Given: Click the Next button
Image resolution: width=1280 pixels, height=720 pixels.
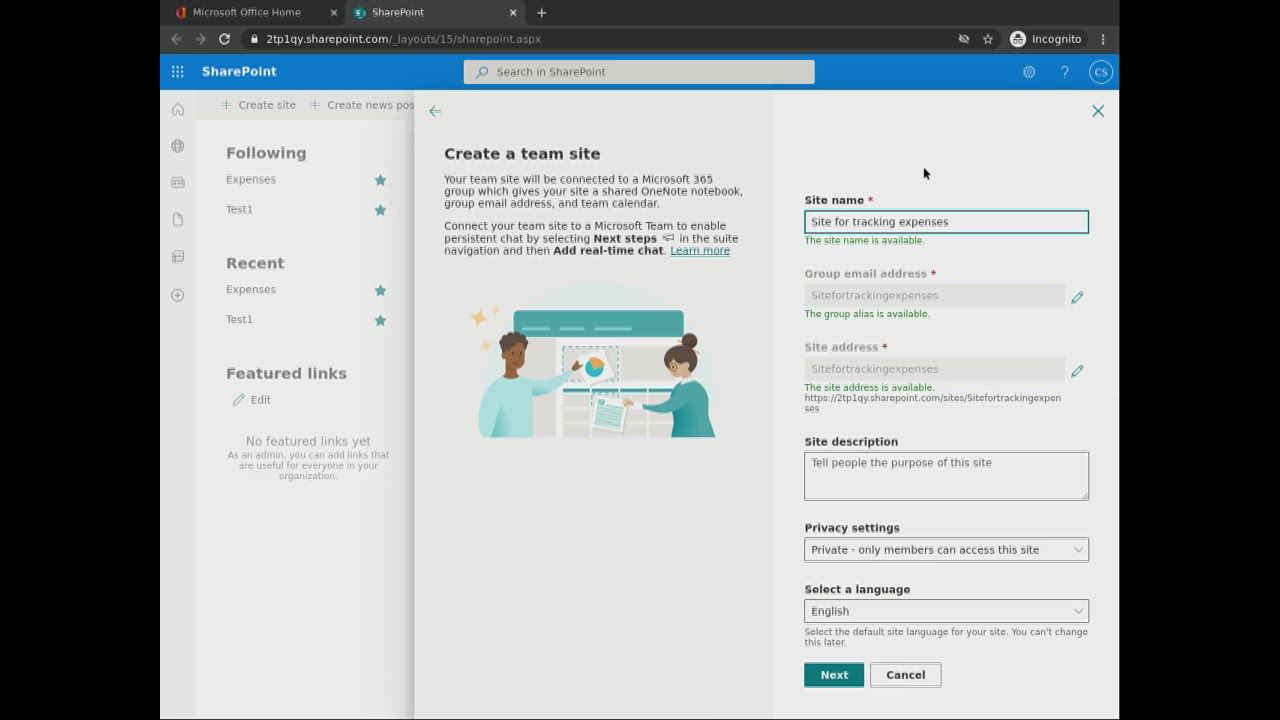Looking at the screenshot, I should 834,675.
